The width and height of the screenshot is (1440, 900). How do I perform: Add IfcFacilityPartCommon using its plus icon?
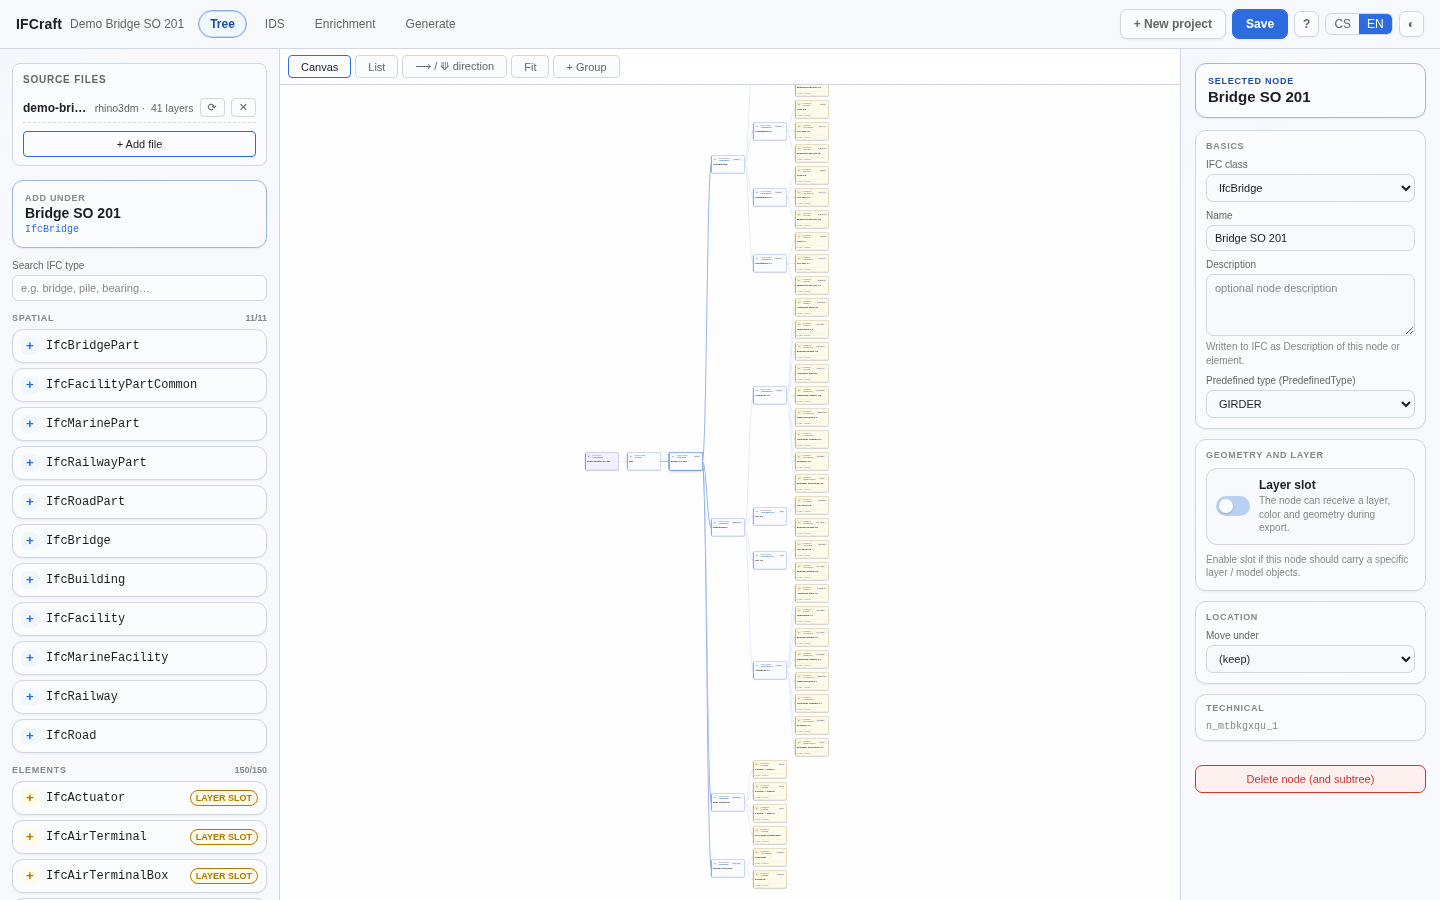pos(30,385)
